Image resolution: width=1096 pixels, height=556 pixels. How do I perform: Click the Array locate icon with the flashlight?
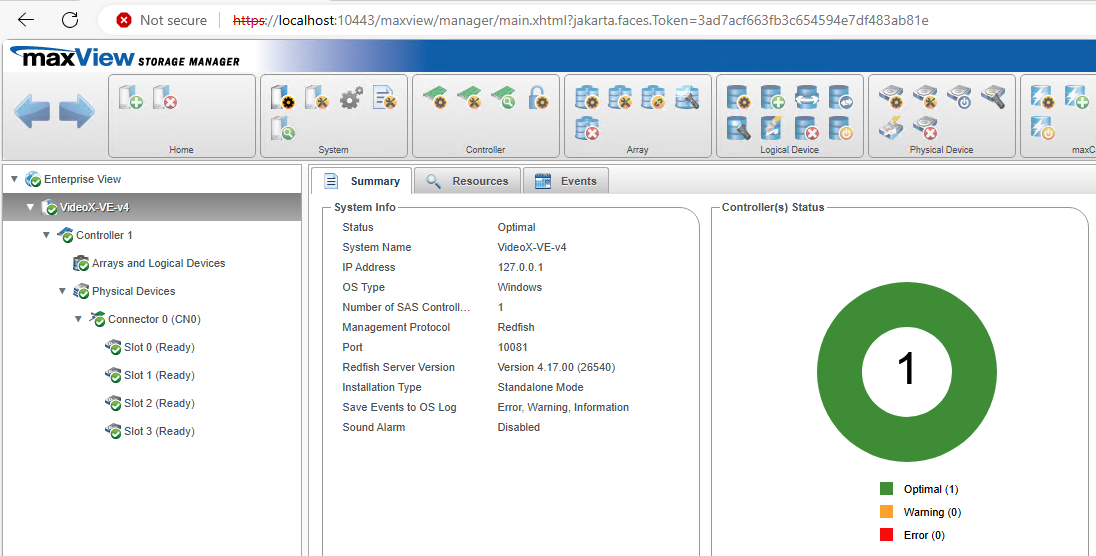[x=688, y=97]
